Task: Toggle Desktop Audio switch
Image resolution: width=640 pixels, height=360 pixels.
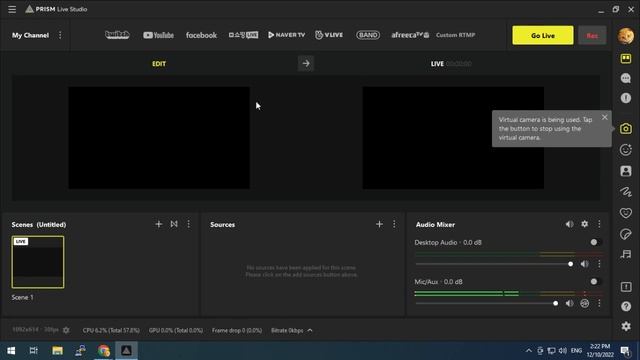Action: click(x=595, y=242)
